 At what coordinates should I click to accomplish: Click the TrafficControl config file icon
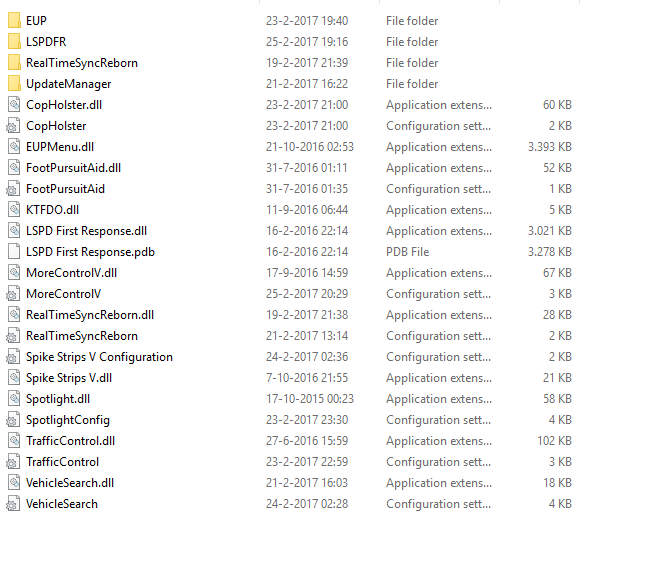[x=13, y=462]
